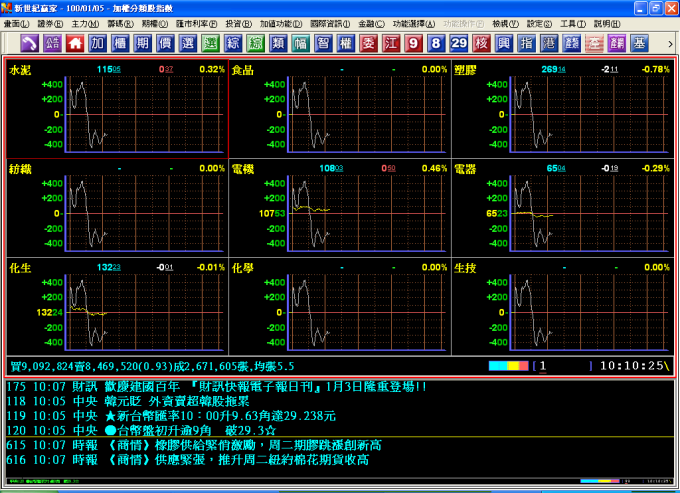Open the 智 toolbar icon
680x493 pixels.
click(323, 43)
